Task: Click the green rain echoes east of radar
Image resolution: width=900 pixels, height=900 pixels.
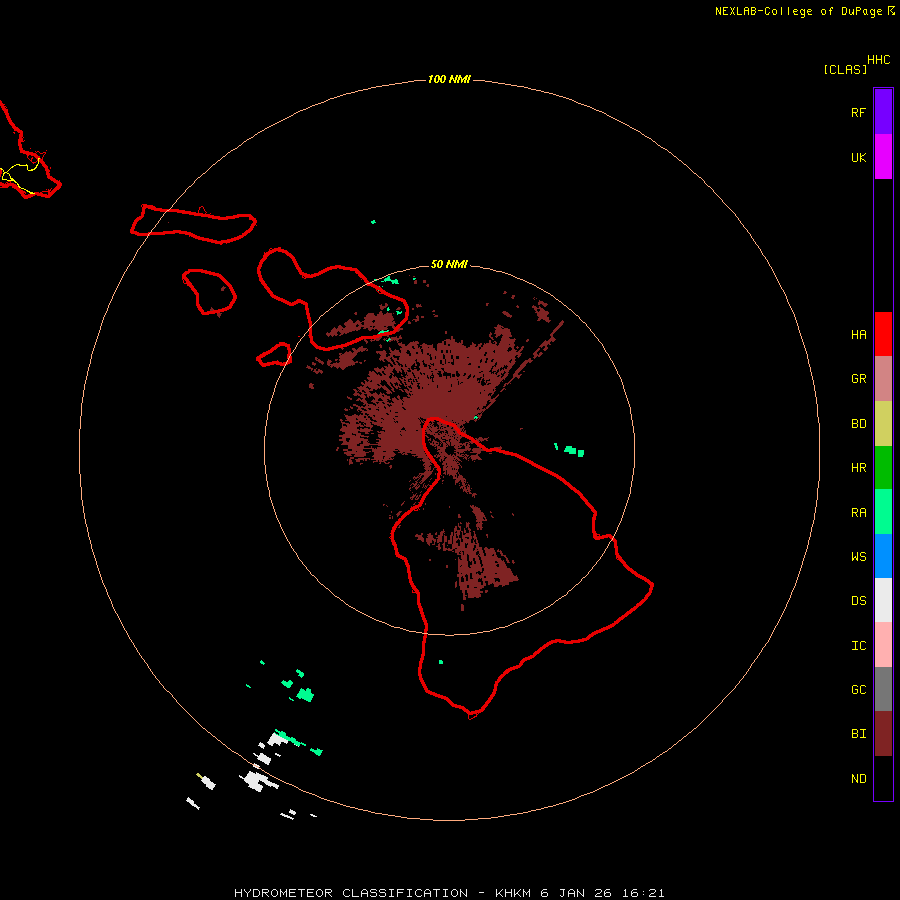Action: pyautogui.click(x=569, y=449)
